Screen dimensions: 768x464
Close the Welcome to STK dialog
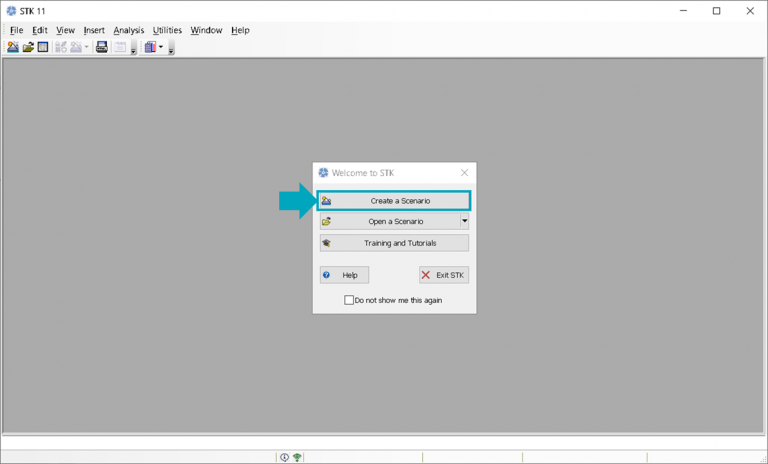coord(464,172)
